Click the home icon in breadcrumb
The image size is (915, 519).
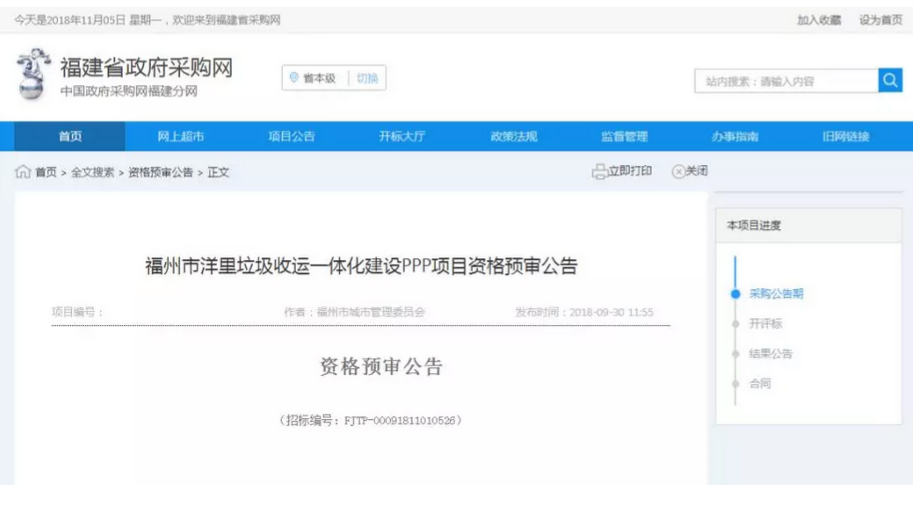23,172
